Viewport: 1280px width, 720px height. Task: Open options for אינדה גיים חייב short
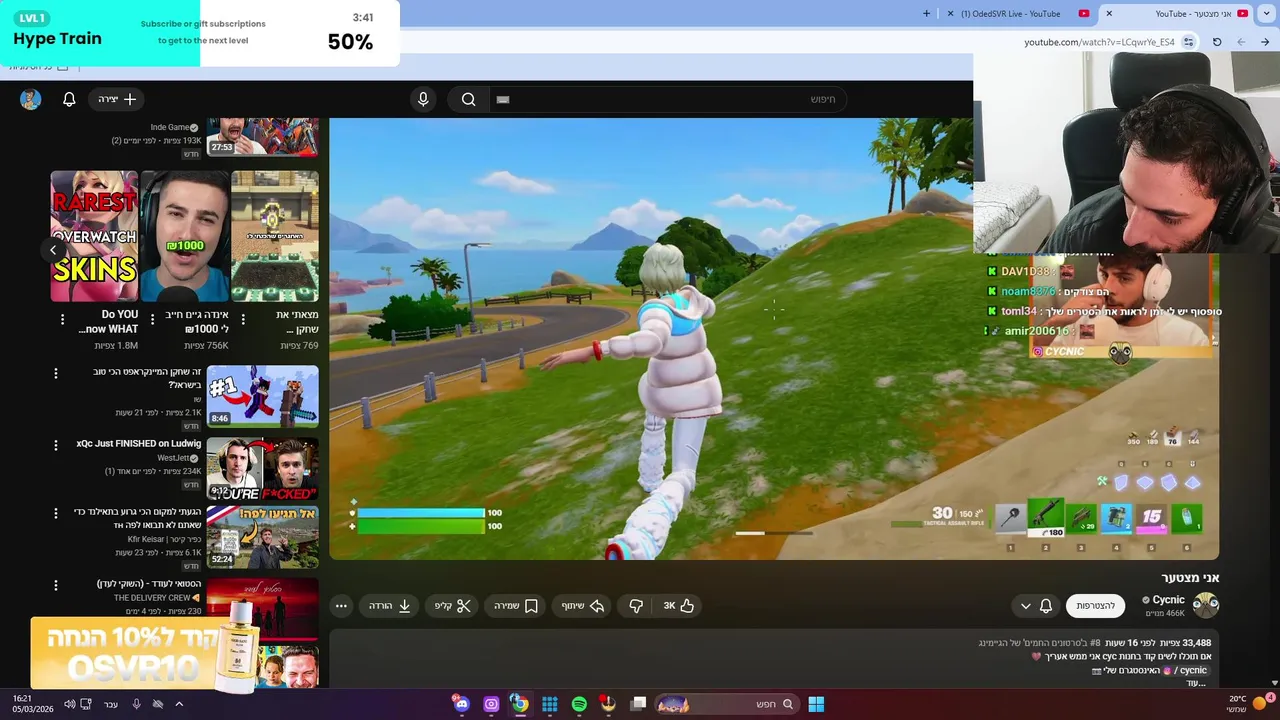(152, 320)
